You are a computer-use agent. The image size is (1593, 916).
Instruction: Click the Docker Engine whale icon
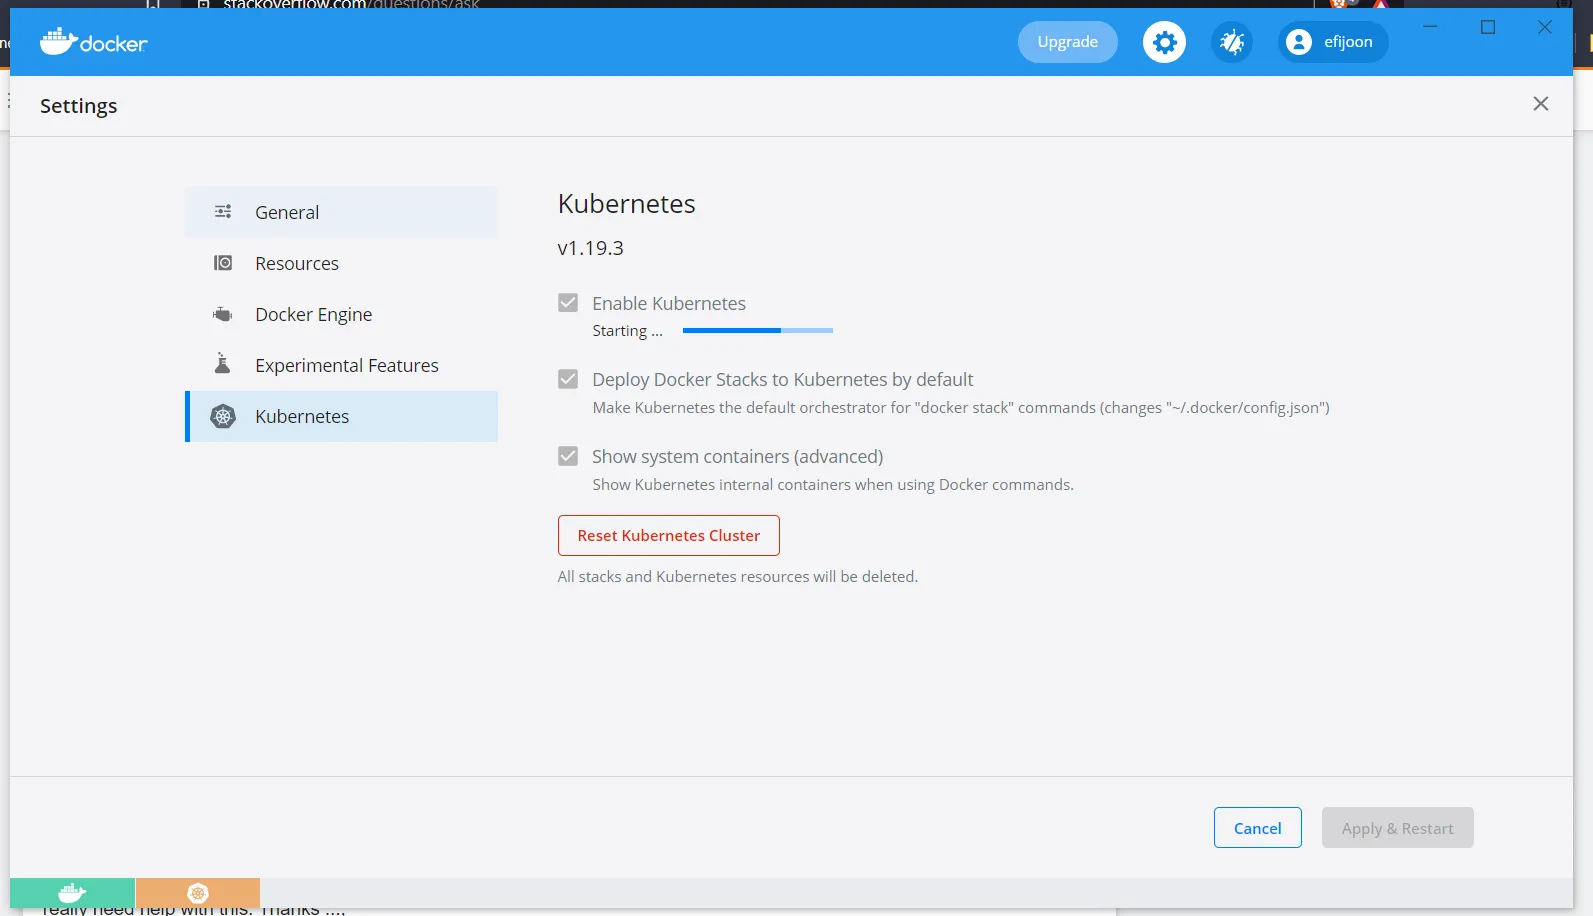(223, 314)
